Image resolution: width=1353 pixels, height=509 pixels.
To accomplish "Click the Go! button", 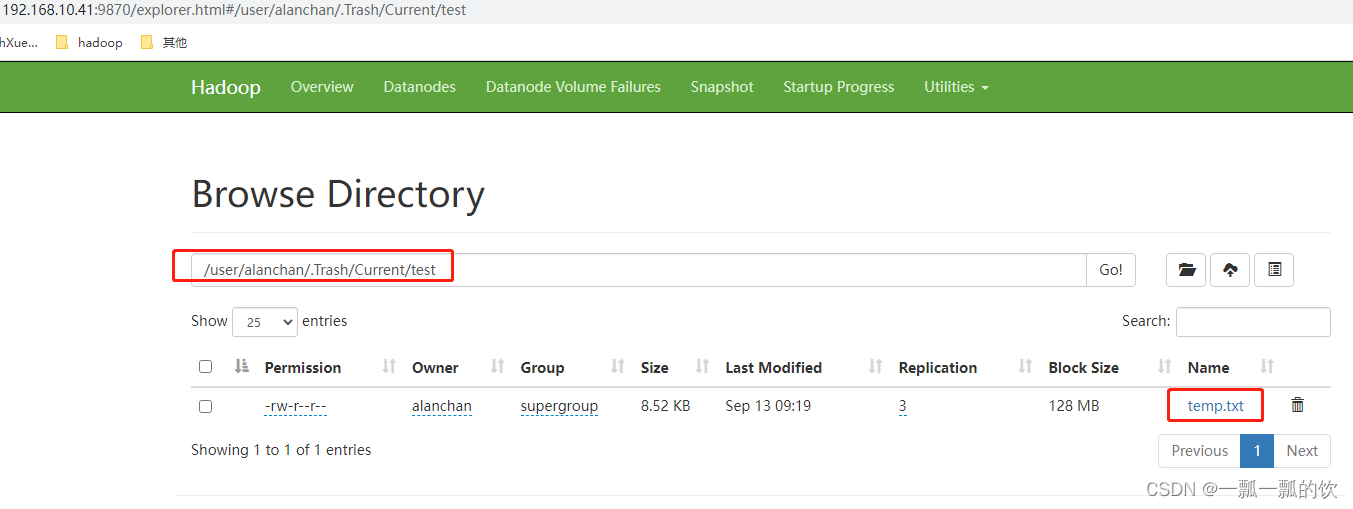I will [x=1111, y=270].
